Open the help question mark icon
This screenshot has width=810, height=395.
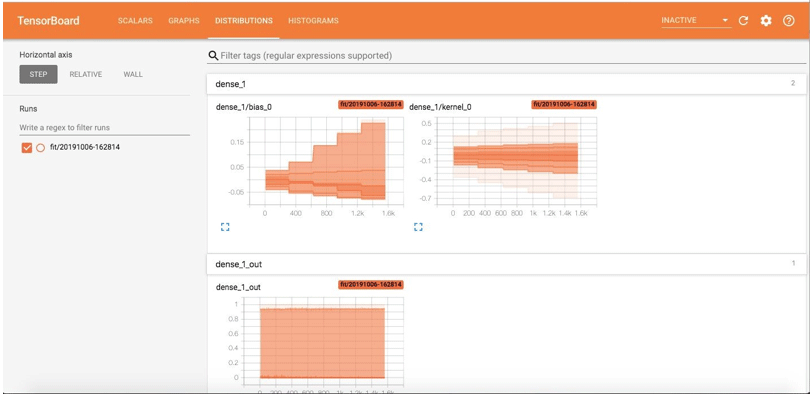point(788,21)
